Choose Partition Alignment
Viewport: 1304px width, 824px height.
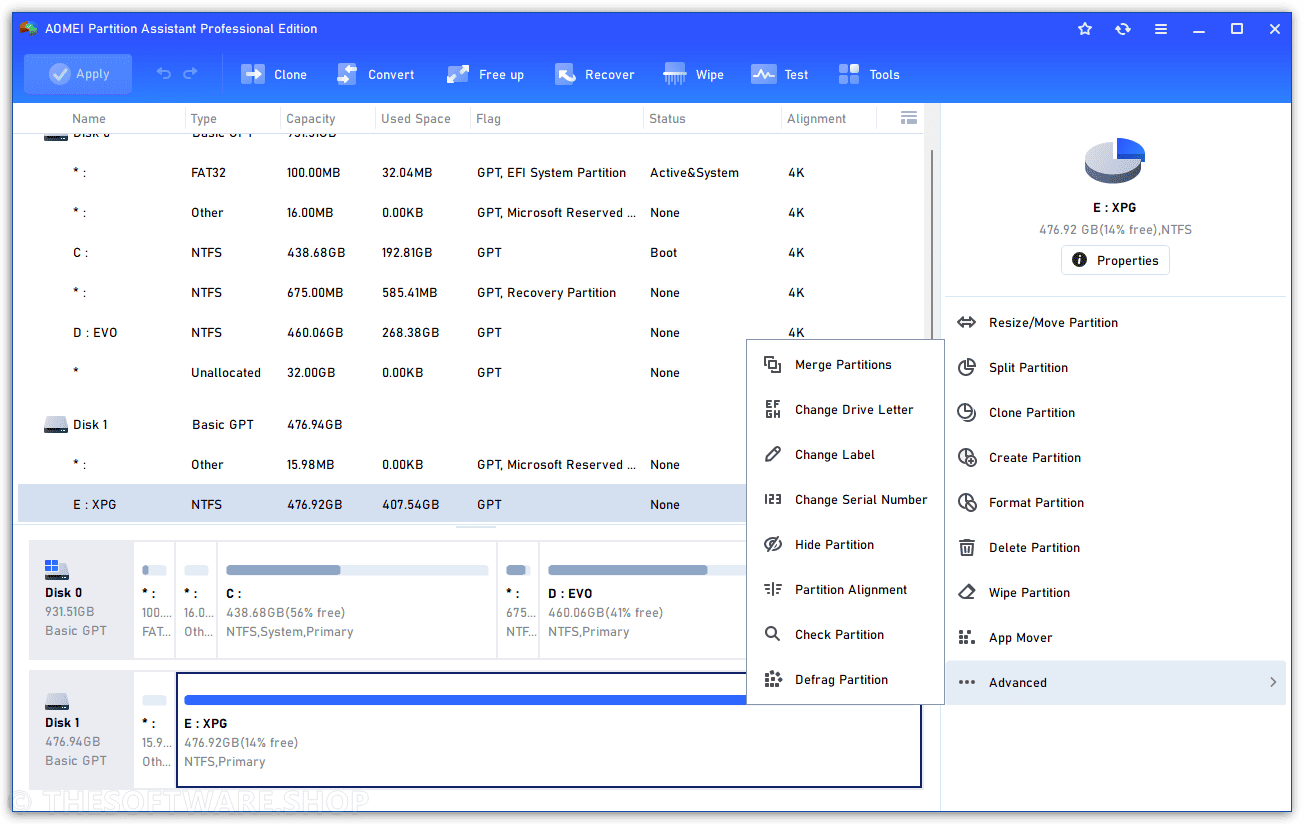(x=845, y=590)
